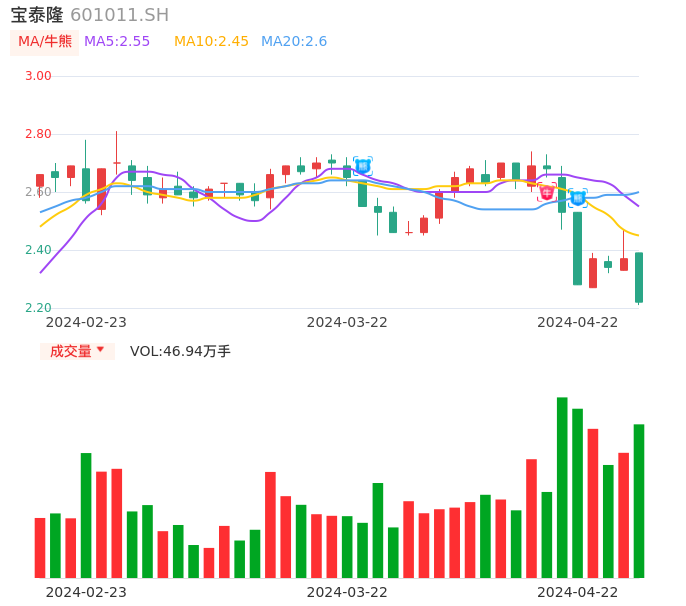Image resolution: width=686 pixels, height=606 pixels.
Task: Click the VOL:46.94万手 readout
Action: click(x=180, y=351)
